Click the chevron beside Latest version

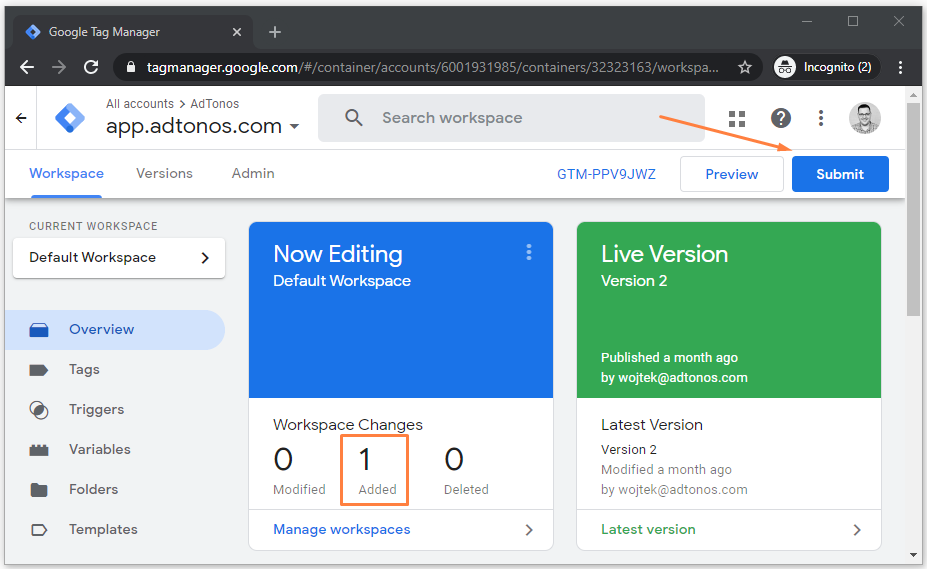857,530
